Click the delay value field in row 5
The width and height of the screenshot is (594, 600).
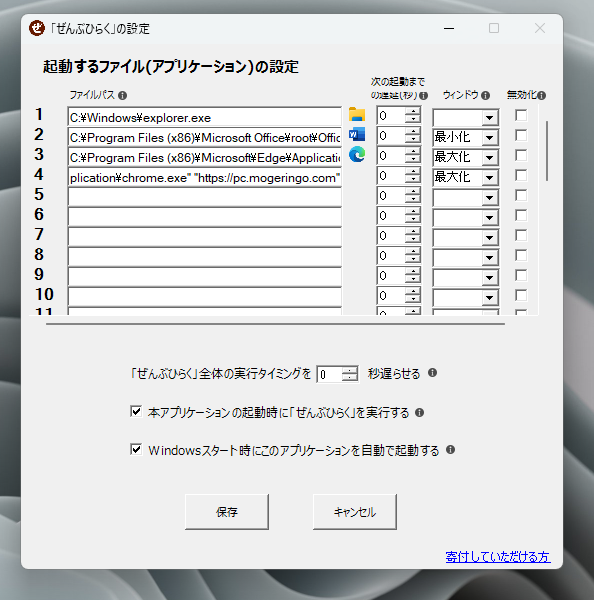(391, 195)
